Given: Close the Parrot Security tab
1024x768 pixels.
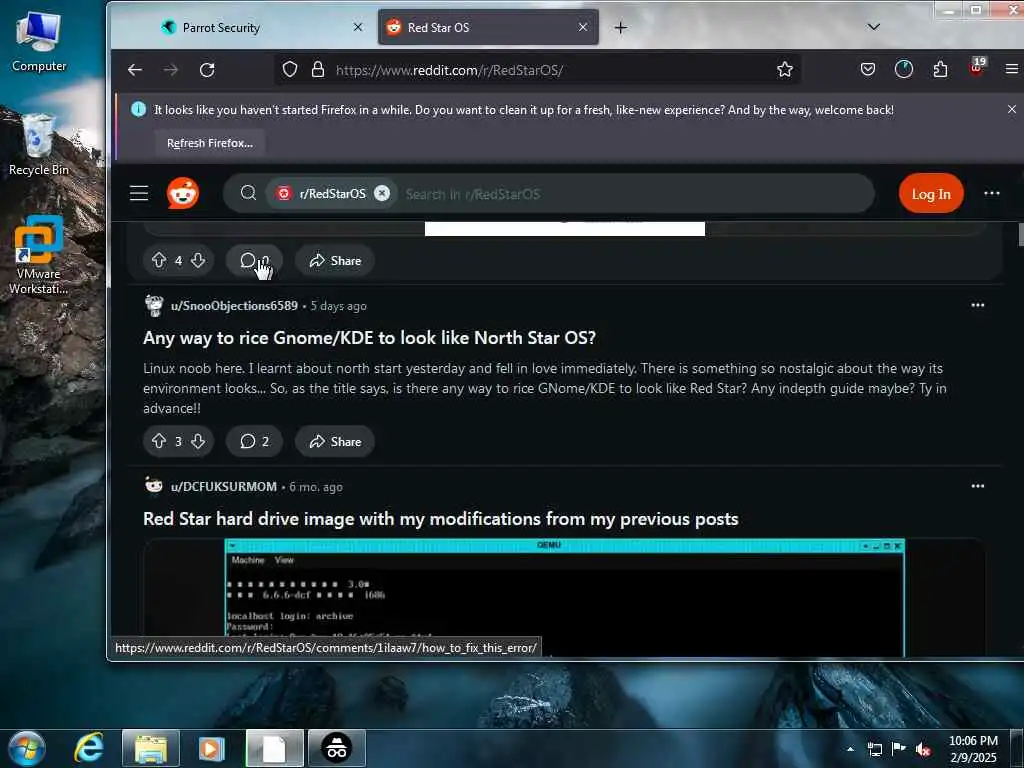Looking at the screenshot, I should pyautogui.click(x=358, y=27).
